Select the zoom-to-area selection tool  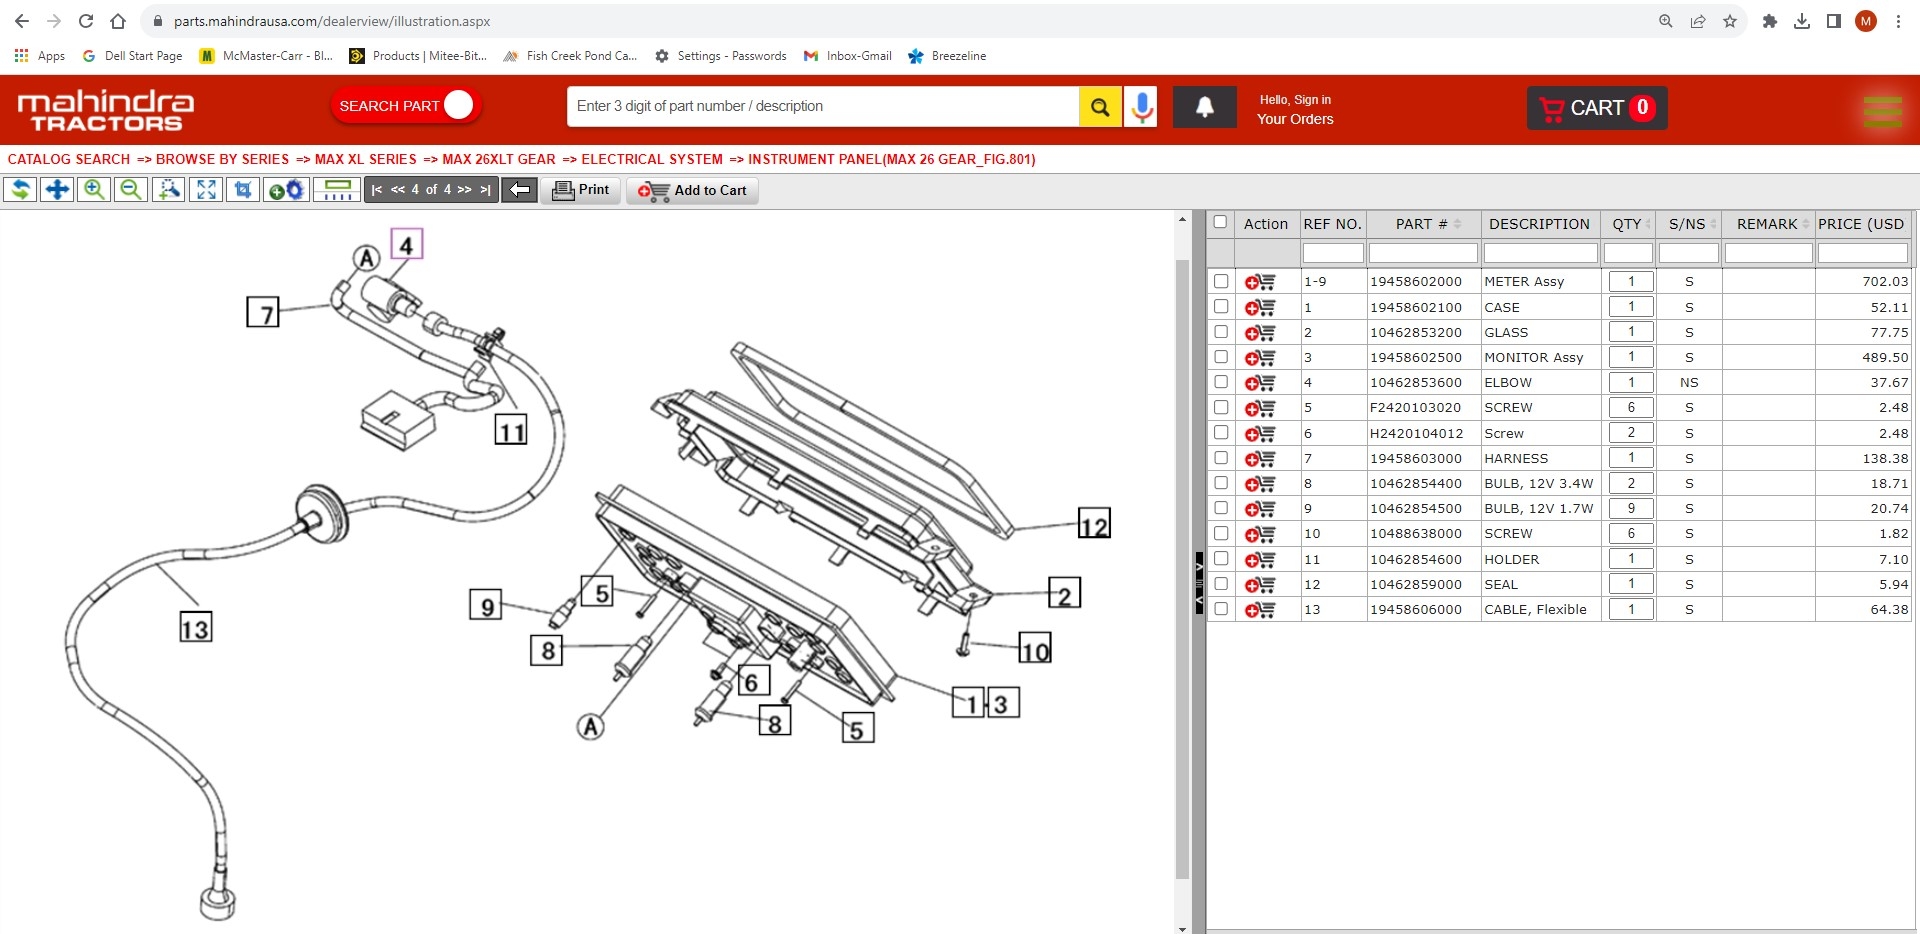(168, 190)
